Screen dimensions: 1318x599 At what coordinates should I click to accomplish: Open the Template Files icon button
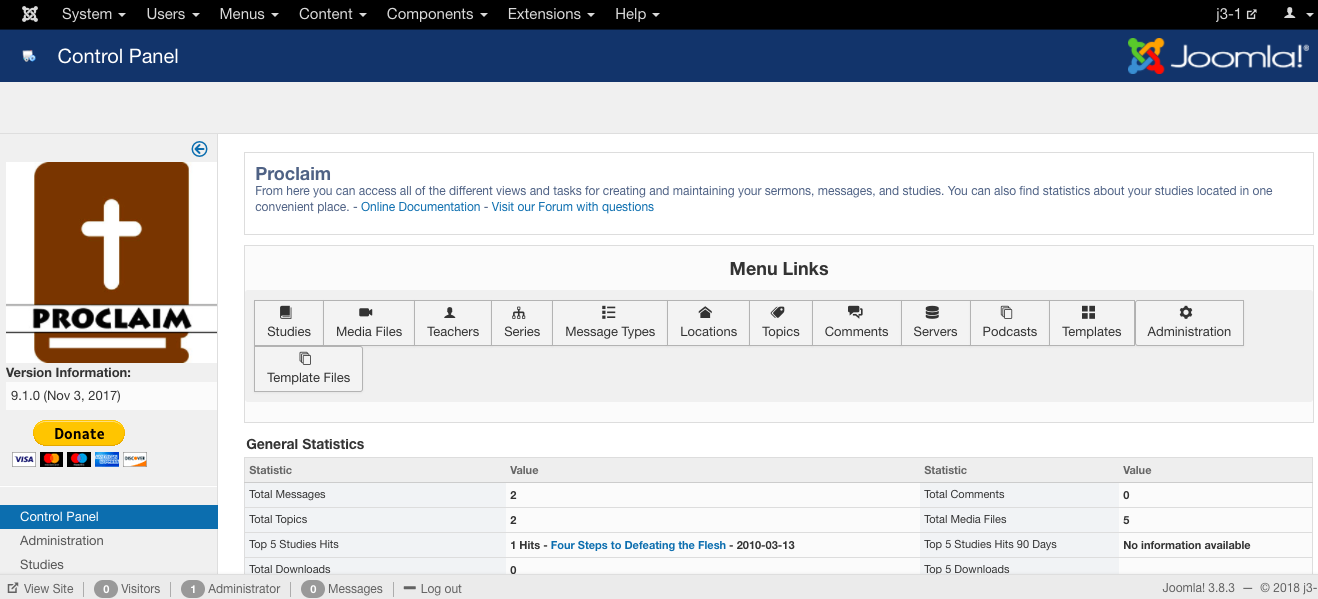point(309,369)
